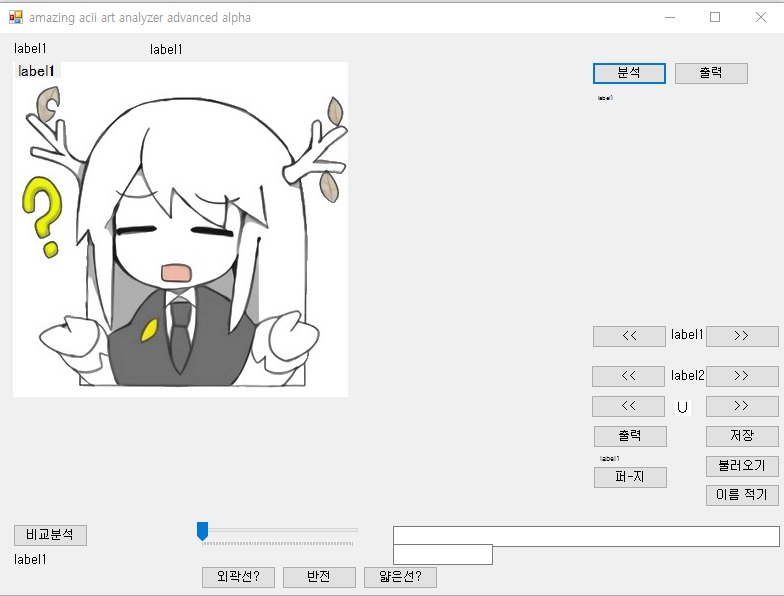
Task: Toggle the 반전 invert option
Action: point(319,577)
